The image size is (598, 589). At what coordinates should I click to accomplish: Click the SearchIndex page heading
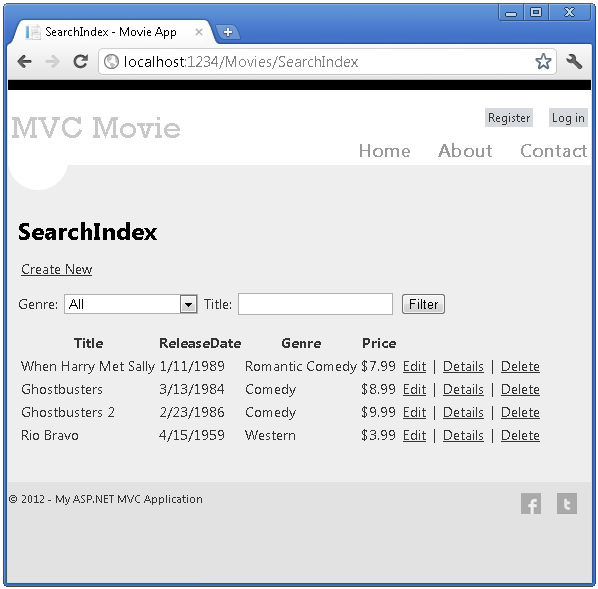pyautogui.click(x=87, y=232)
